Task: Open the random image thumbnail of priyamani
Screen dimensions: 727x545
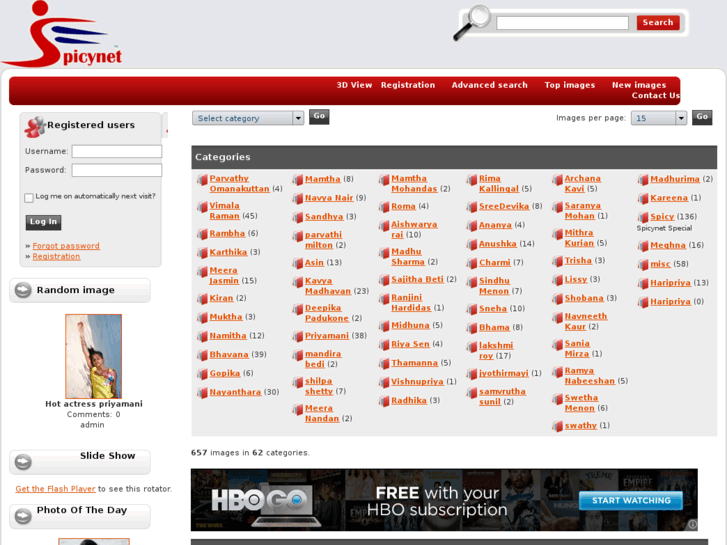Action: point(94,356)
